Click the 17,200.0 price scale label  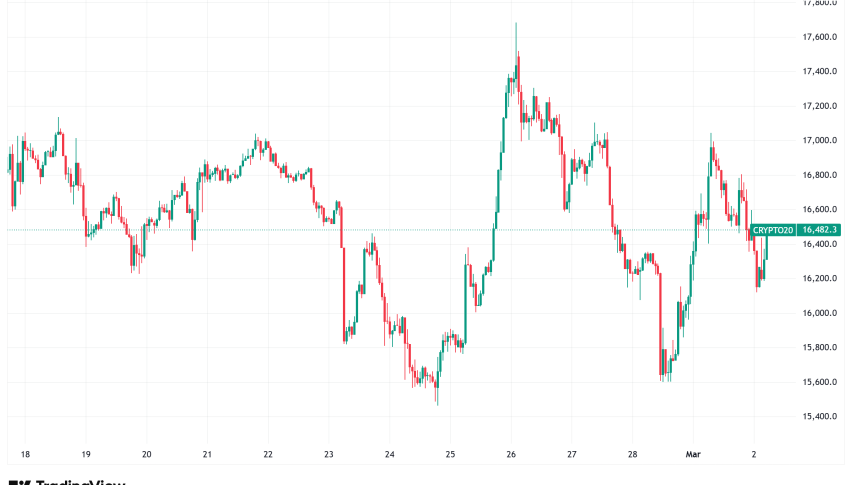point(819,106)
